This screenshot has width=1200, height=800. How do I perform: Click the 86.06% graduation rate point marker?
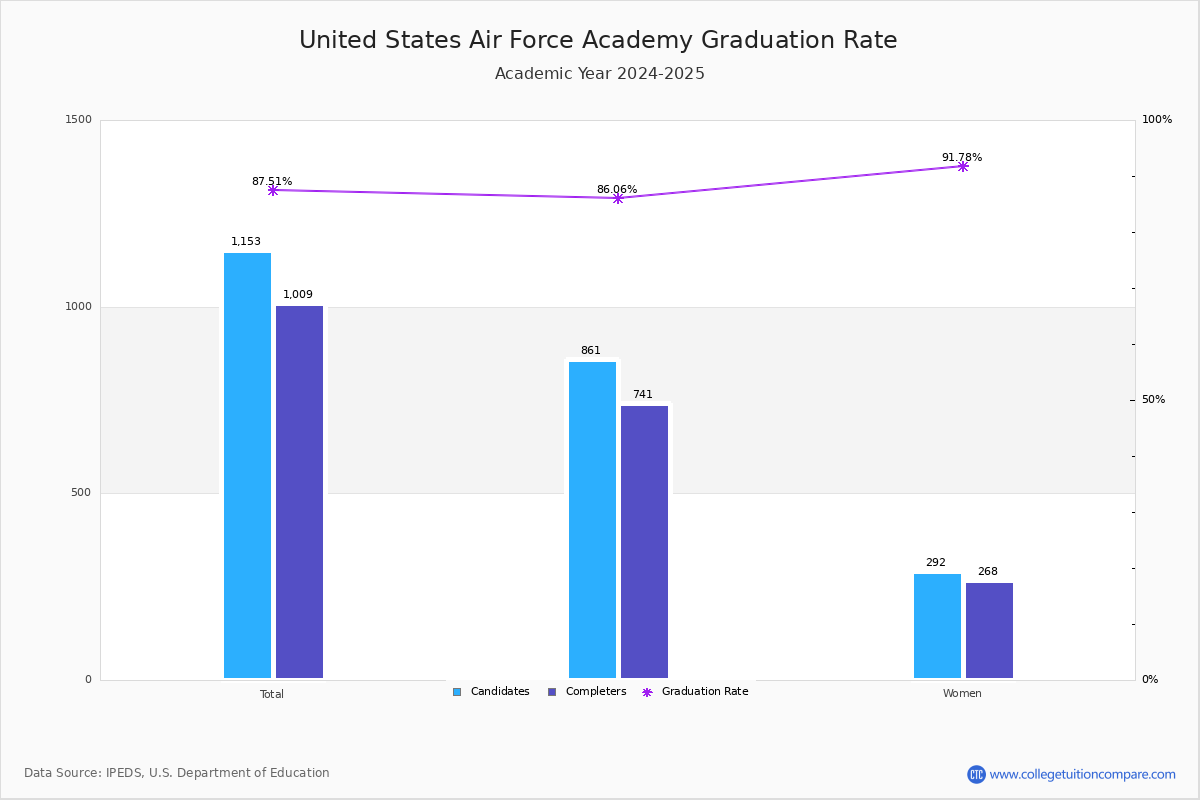[617, 198]
